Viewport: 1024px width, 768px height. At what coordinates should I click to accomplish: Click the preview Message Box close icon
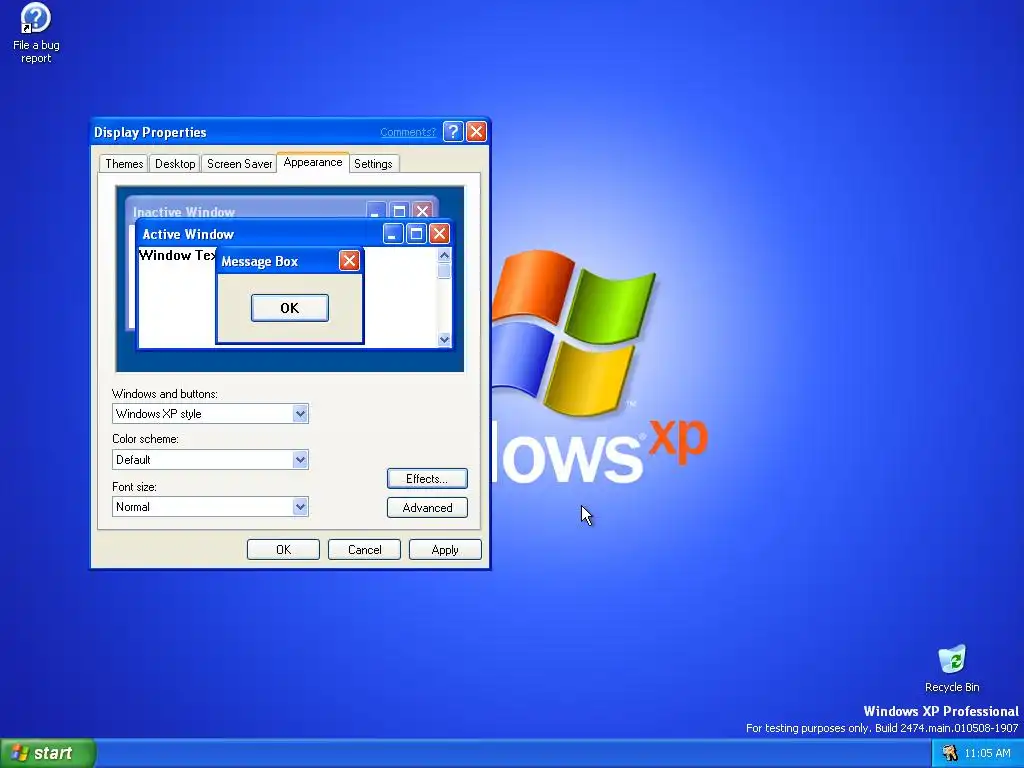point(349,261)
